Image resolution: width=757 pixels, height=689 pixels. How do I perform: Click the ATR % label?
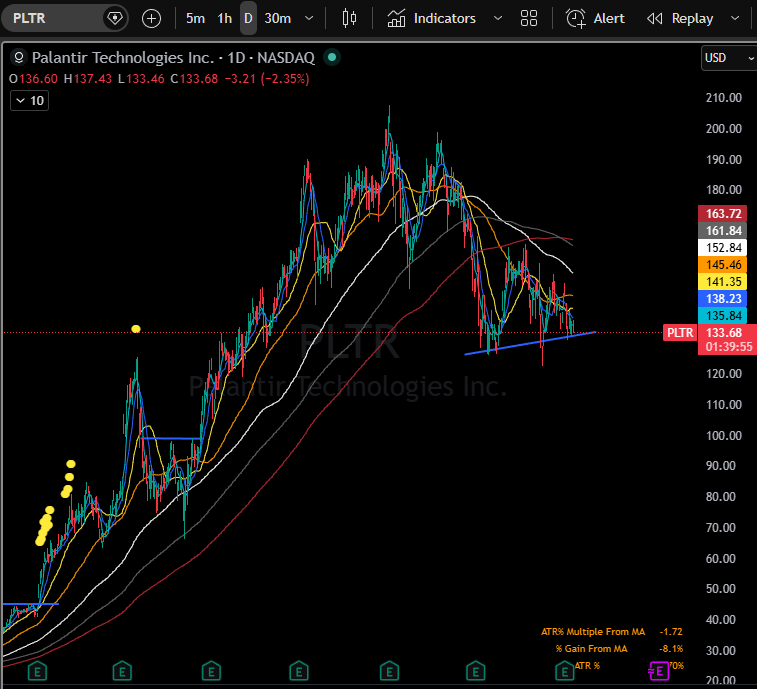[587, 665]
